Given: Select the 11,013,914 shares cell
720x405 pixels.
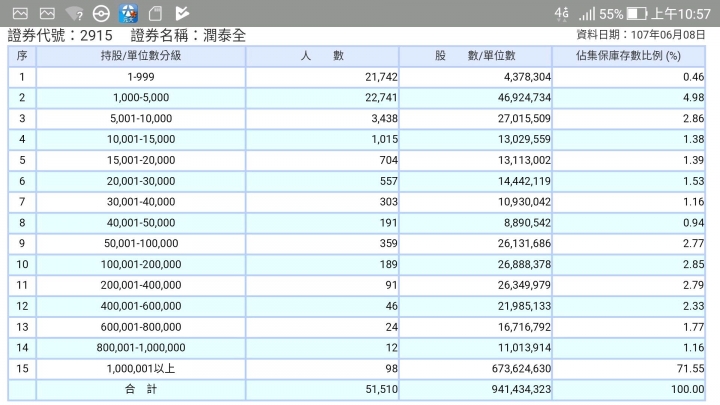Looking at the screenshot, I should point(476,348).
